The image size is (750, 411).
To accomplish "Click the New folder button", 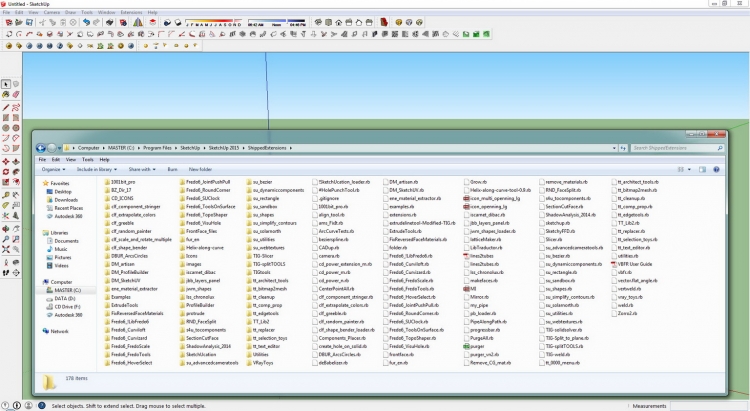I will (201, 170).
